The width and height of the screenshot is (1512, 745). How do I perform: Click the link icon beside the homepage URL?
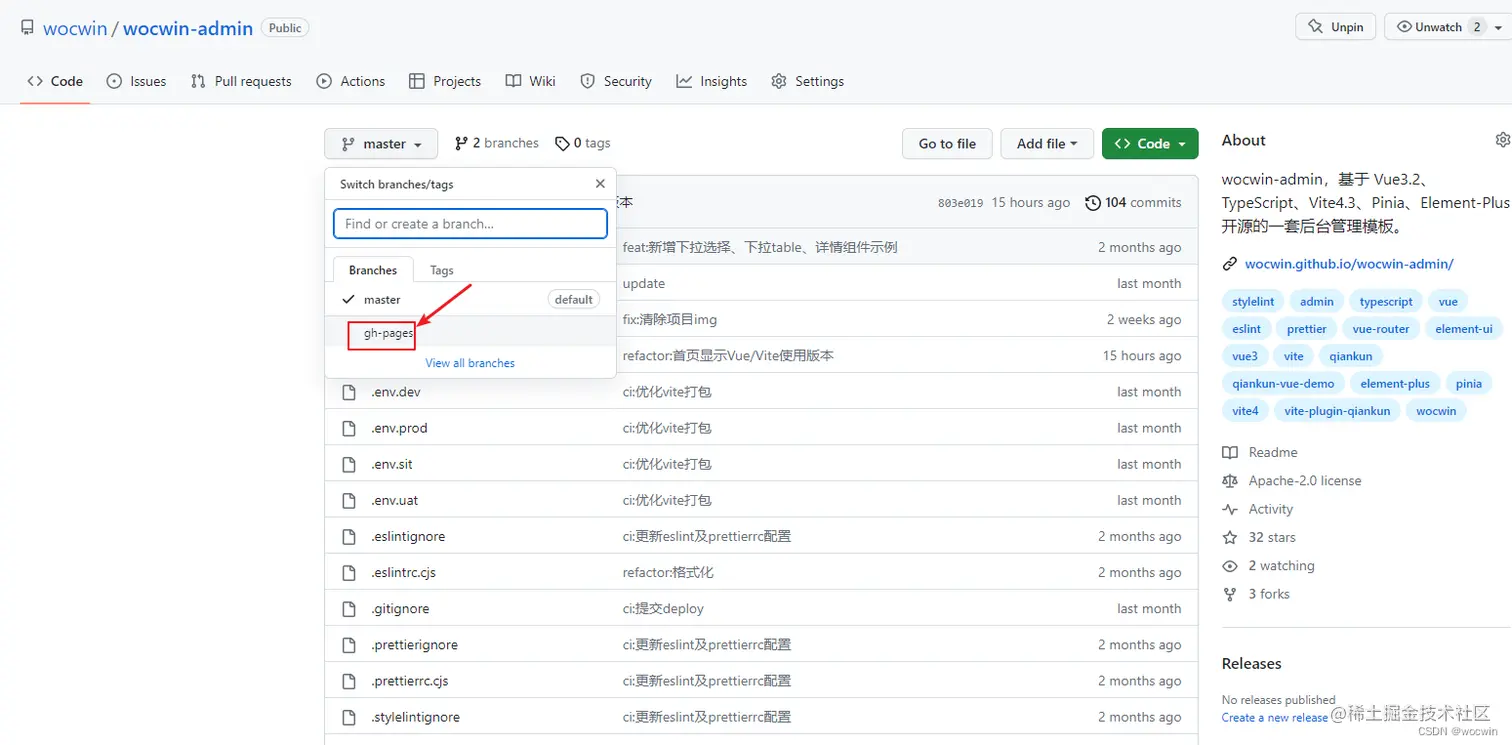click(x=1230, y=264)
